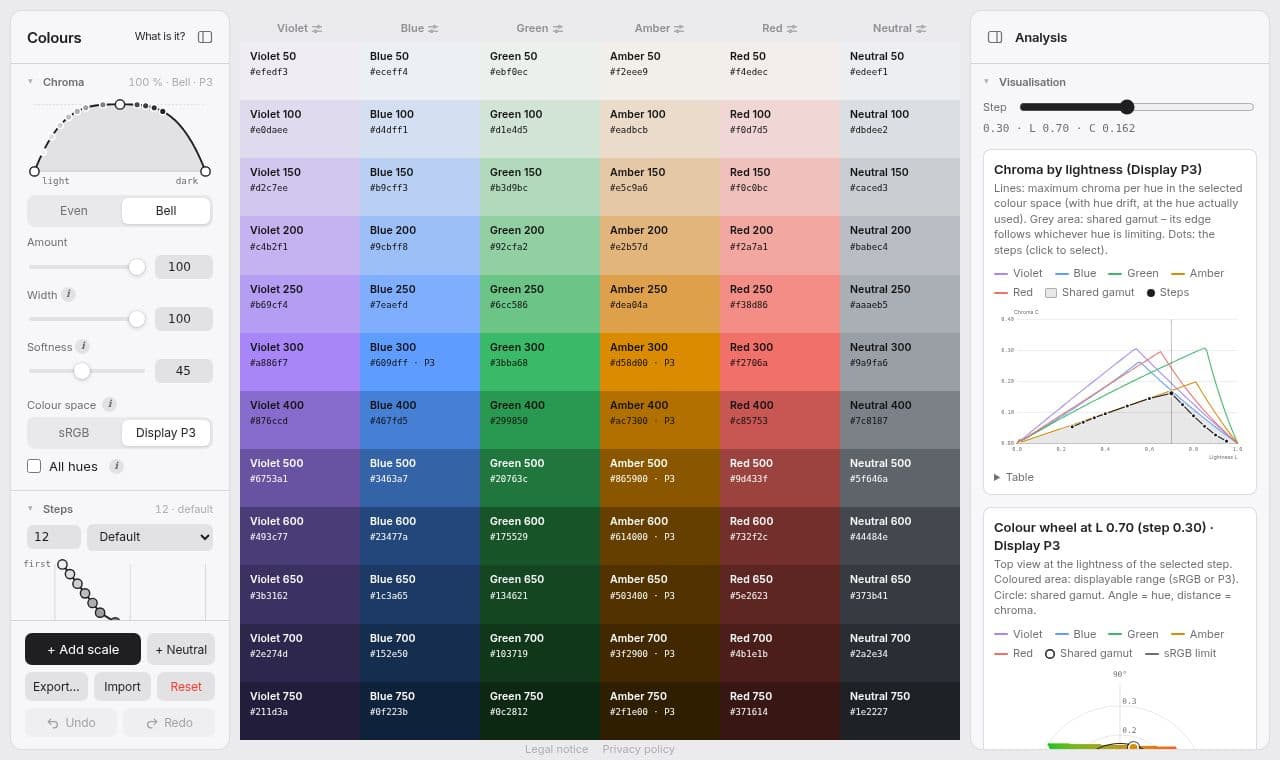This screenshot has width=1280, height=760.
Task: Open Amber column adjustment settings icon
Action: pos(679,29)
